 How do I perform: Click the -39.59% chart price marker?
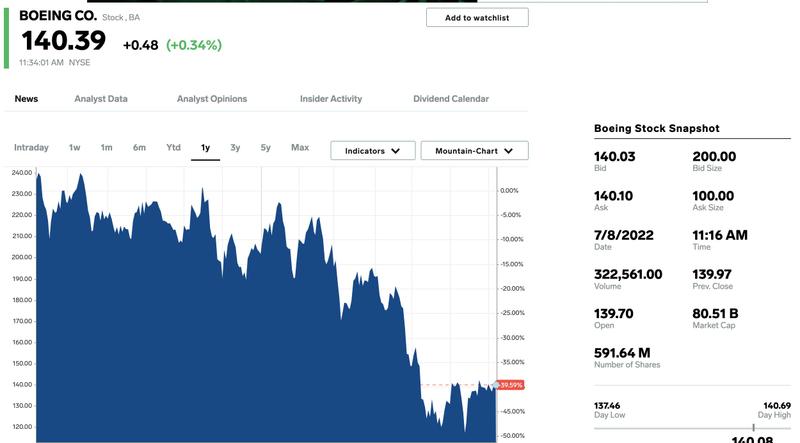510,385
